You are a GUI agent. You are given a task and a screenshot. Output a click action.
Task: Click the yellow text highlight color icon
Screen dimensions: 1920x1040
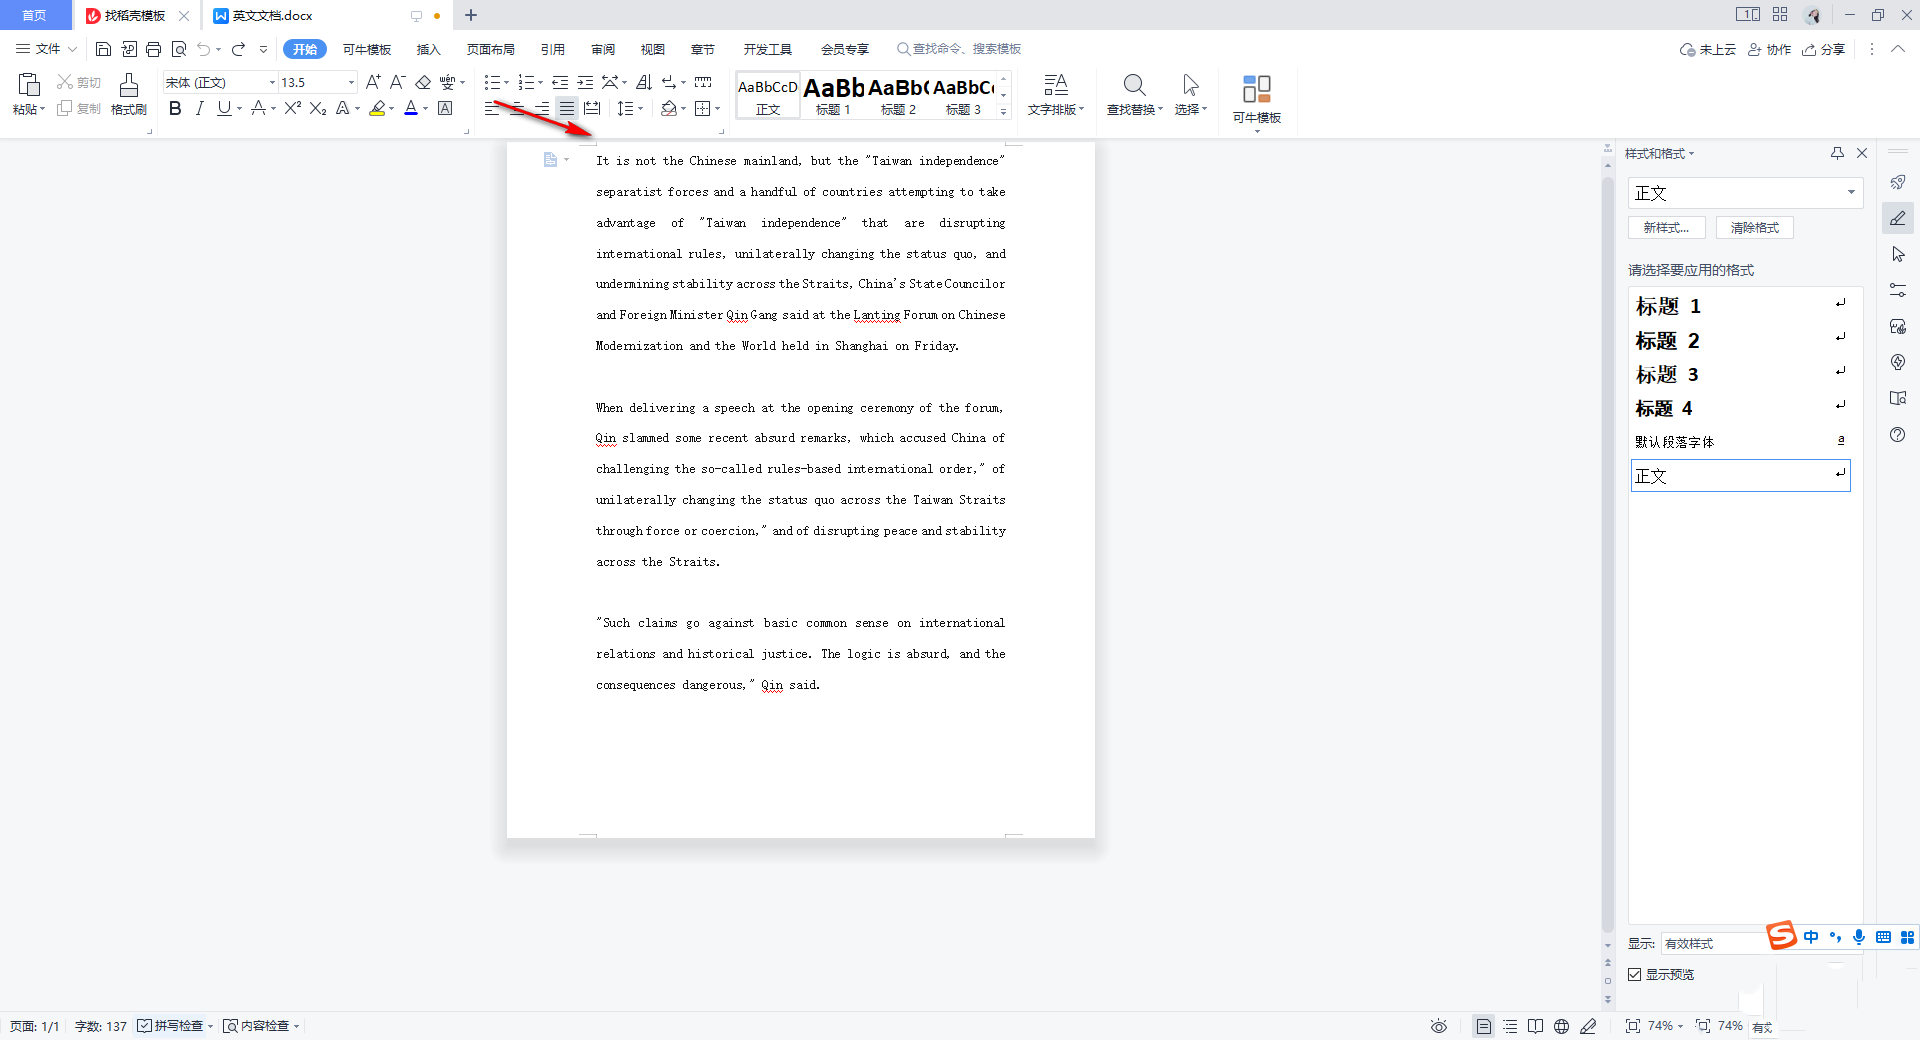pyautogui.click(x=377, y=108)
